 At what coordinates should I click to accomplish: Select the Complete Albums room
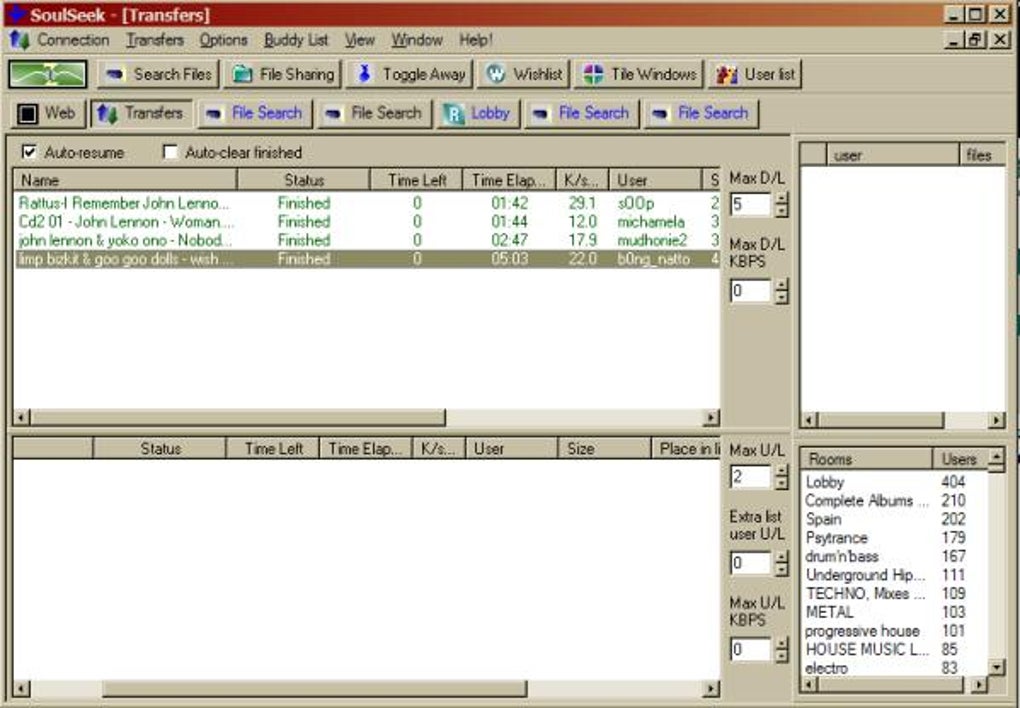(894, 500)
